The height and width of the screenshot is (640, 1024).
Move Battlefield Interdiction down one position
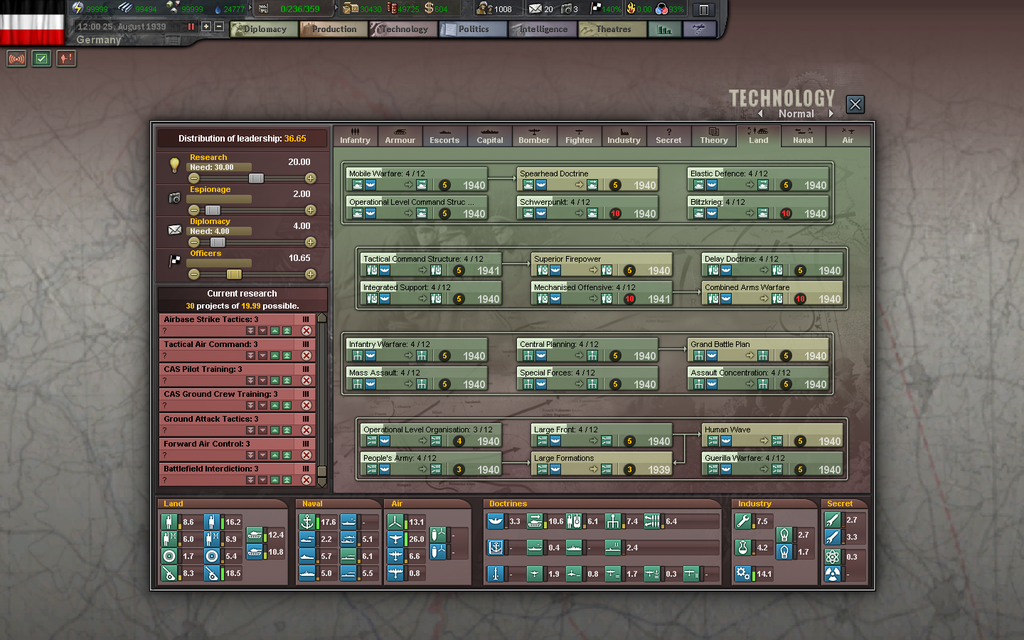263,480
